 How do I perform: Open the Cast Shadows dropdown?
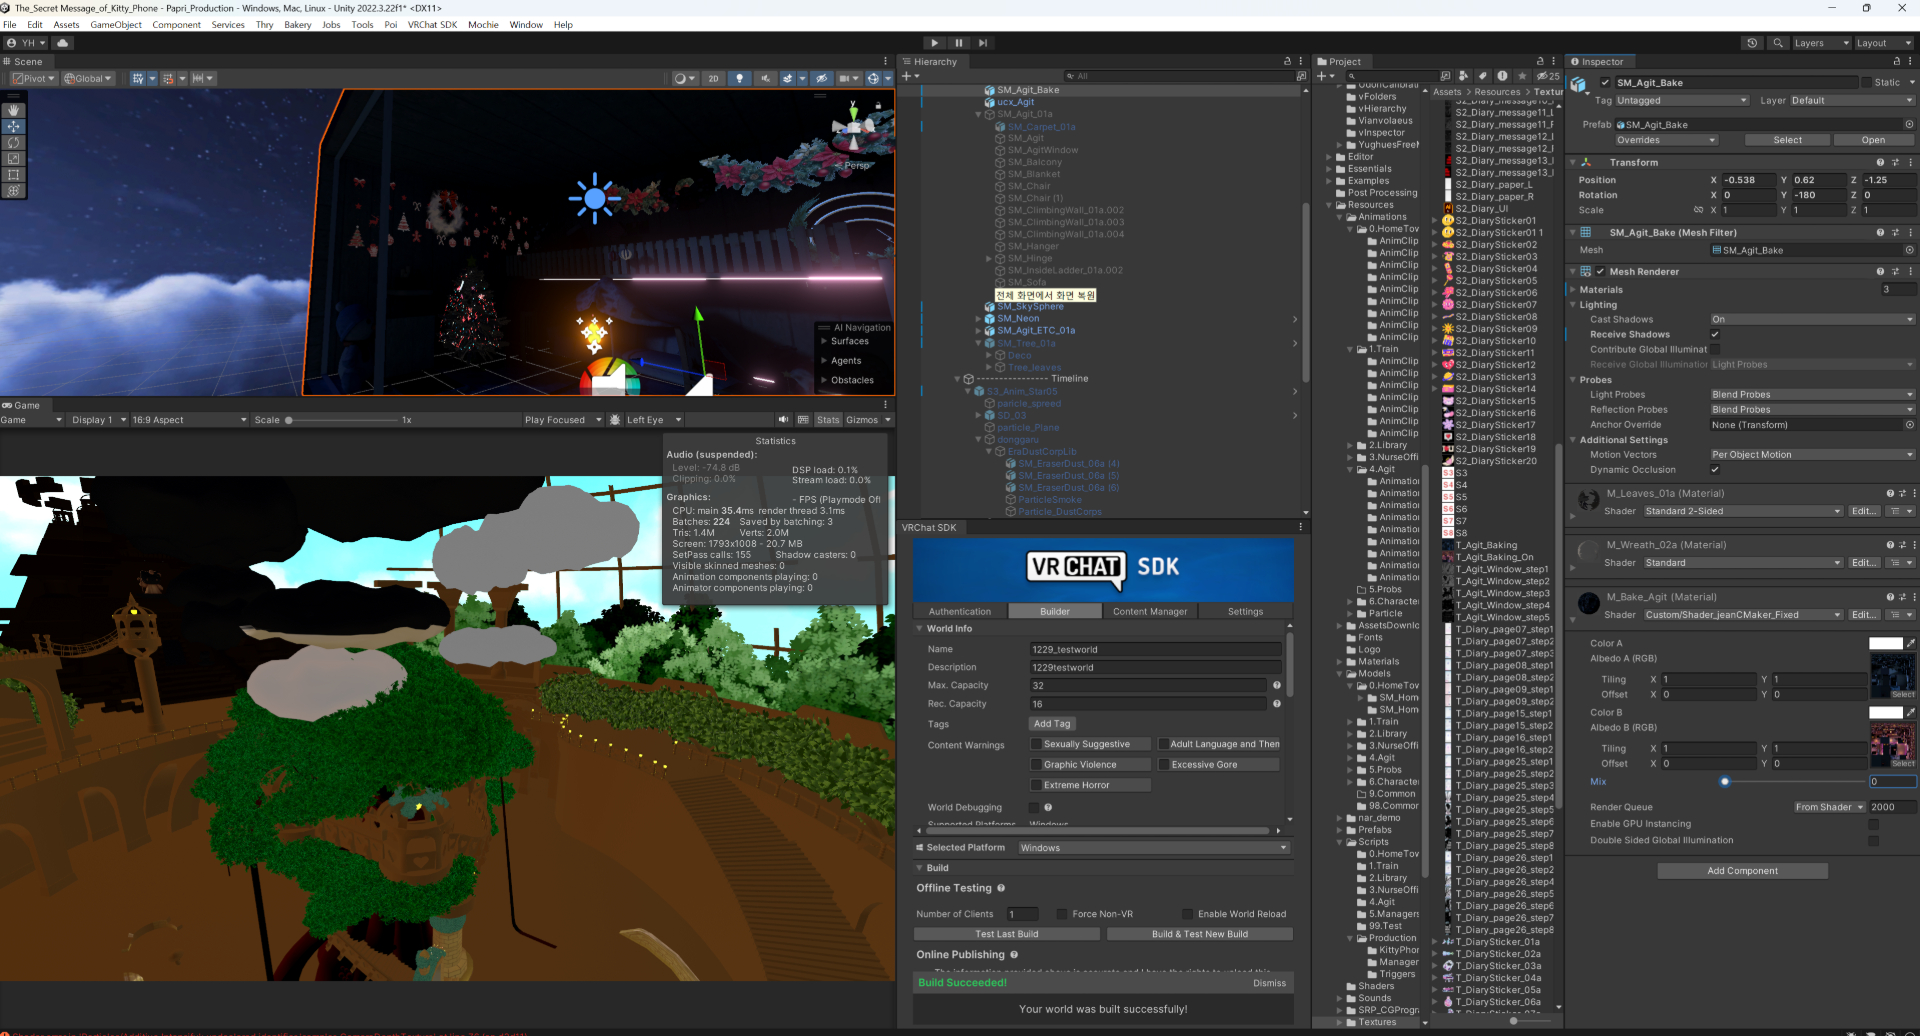click(1811, 320)
